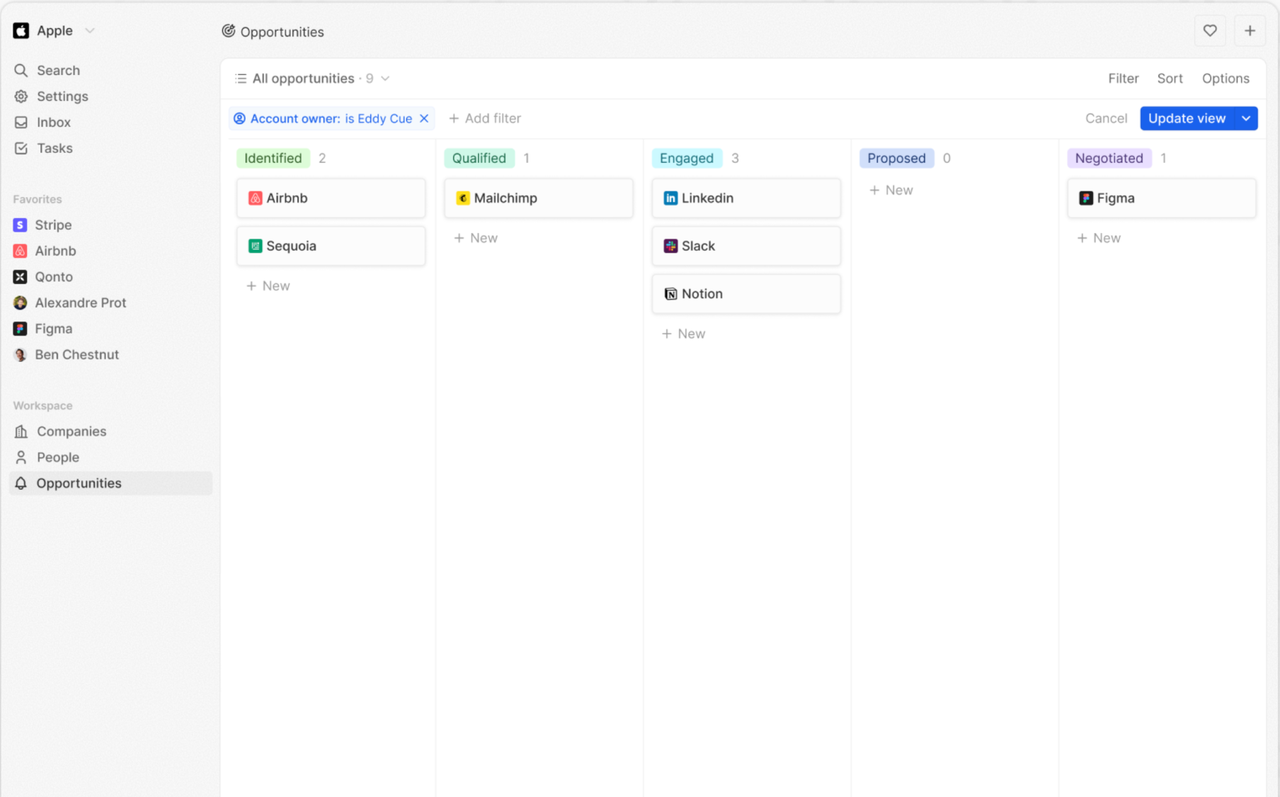Open the All opportunities view dropdown
This screenshot has height=797, width=1280.
pos(312,79)
